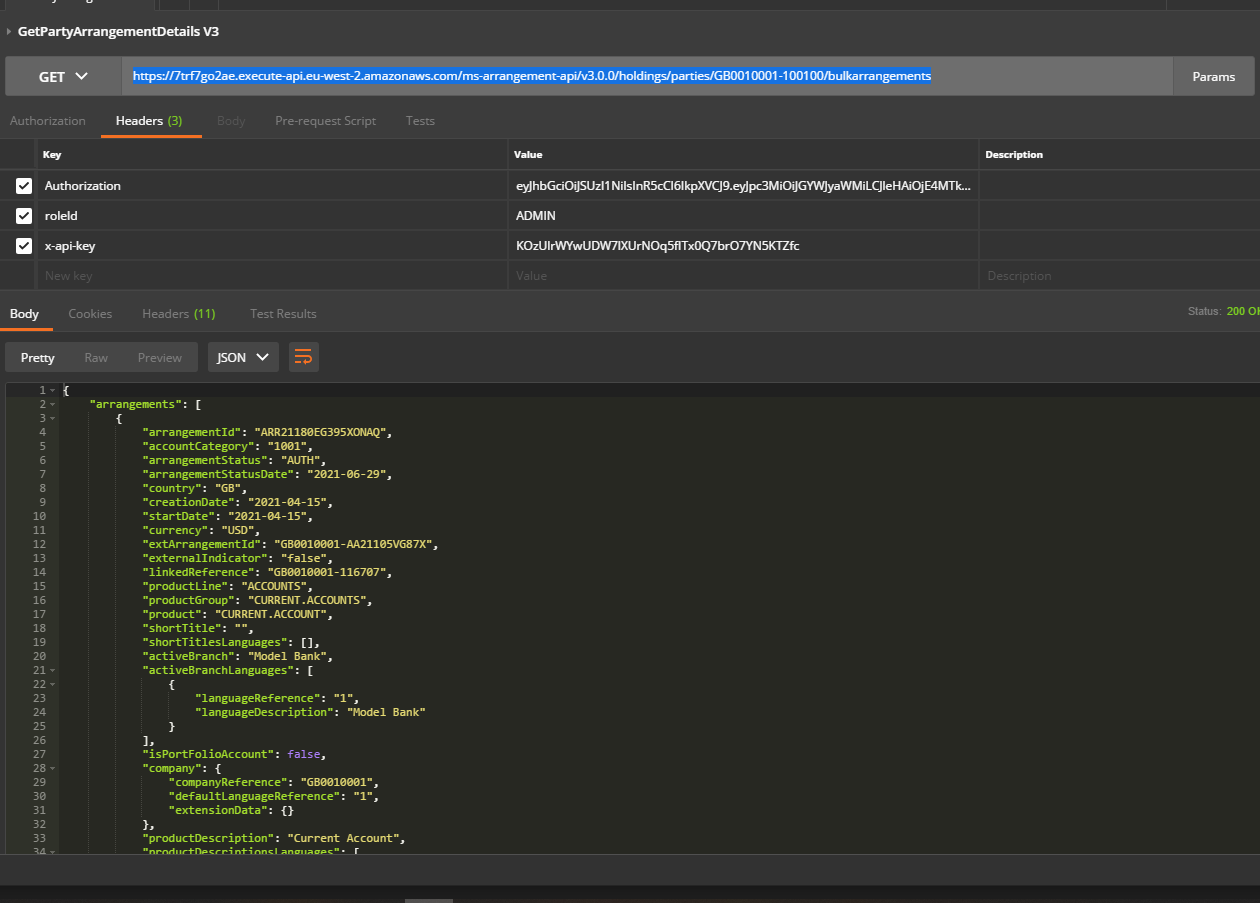This screenshot has height=903, width=1260.
Task: Expand the GetPartyArrangementDetails V3 request title
Action: [x=10, y=32]
